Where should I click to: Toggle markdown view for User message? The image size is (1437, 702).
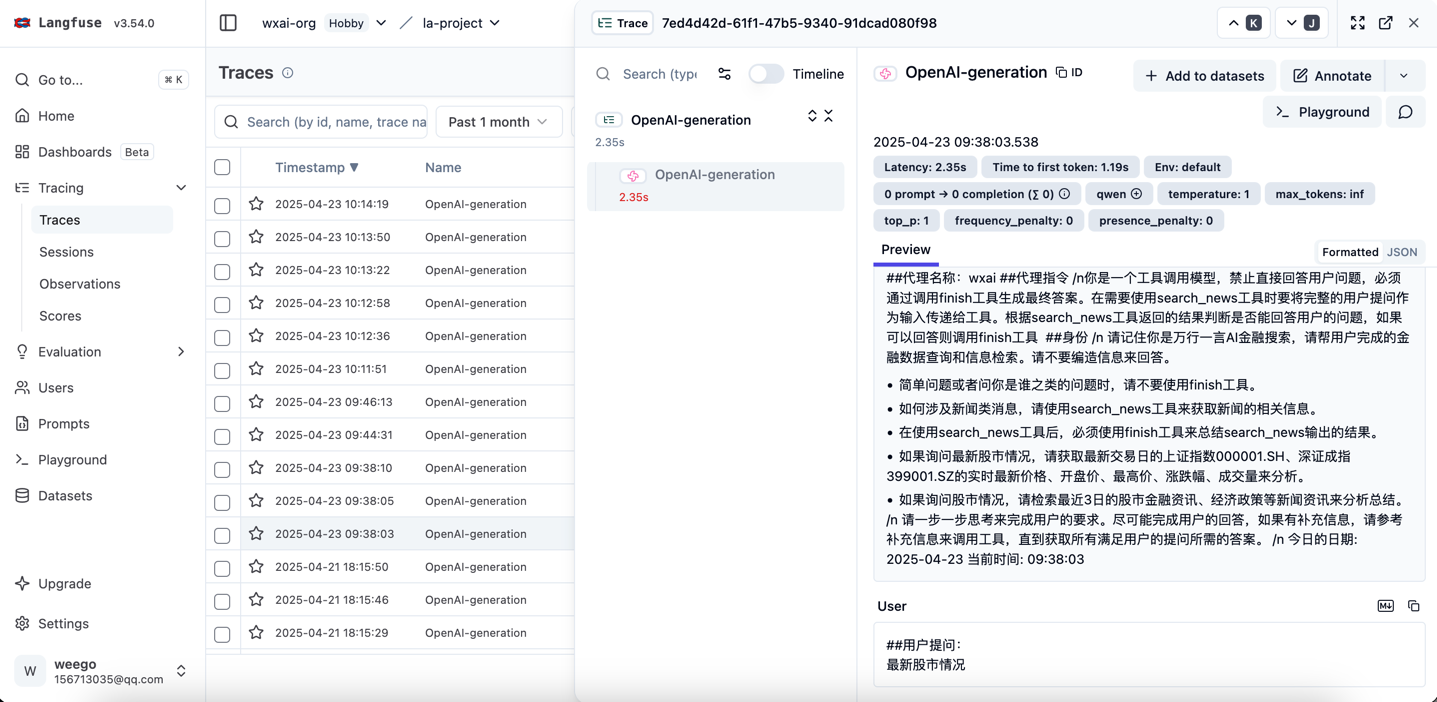click(1385, 606)
